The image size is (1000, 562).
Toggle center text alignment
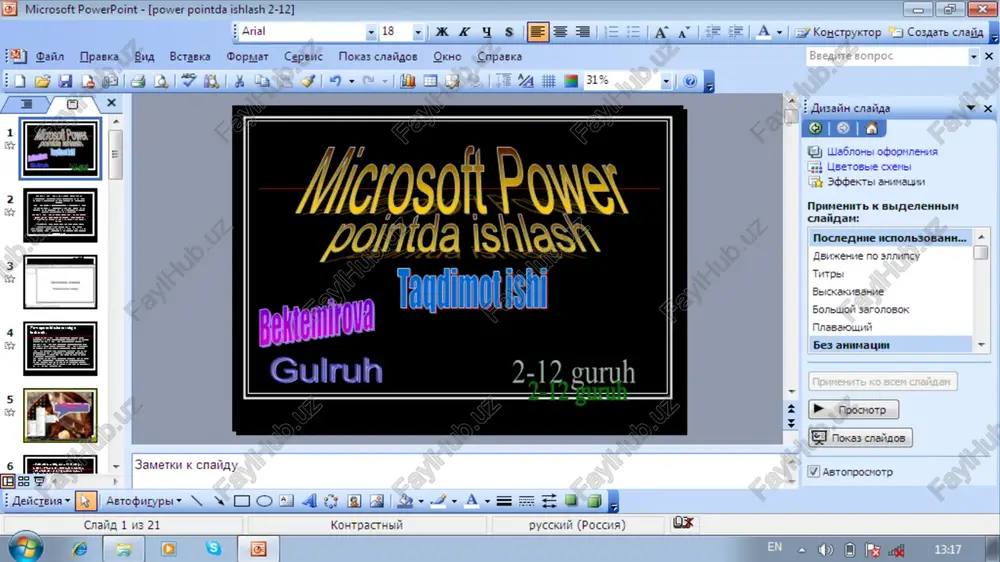pyautogui.click(x=560, y=31)
